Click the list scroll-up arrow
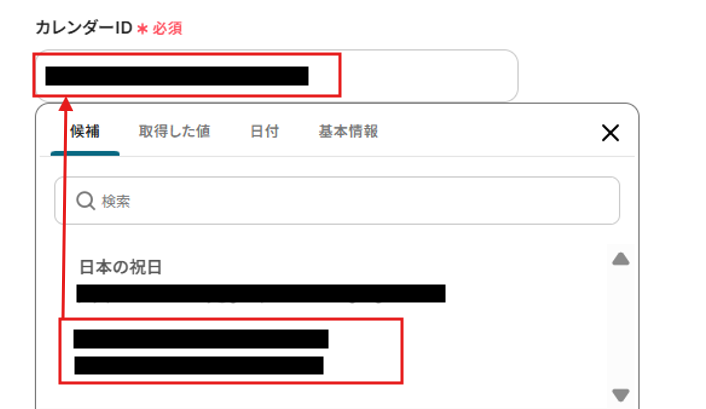This screenshot has width=706, height=409. (620, 259)
